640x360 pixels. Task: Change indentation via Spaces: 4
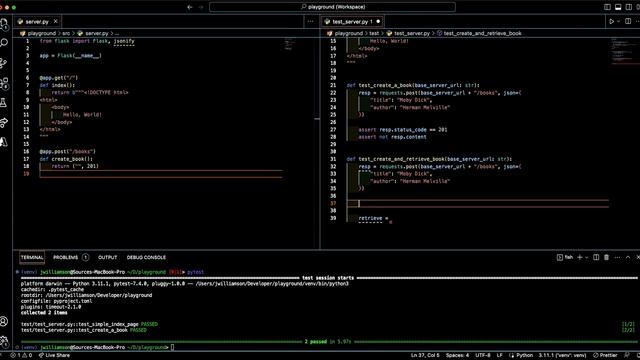458,356
